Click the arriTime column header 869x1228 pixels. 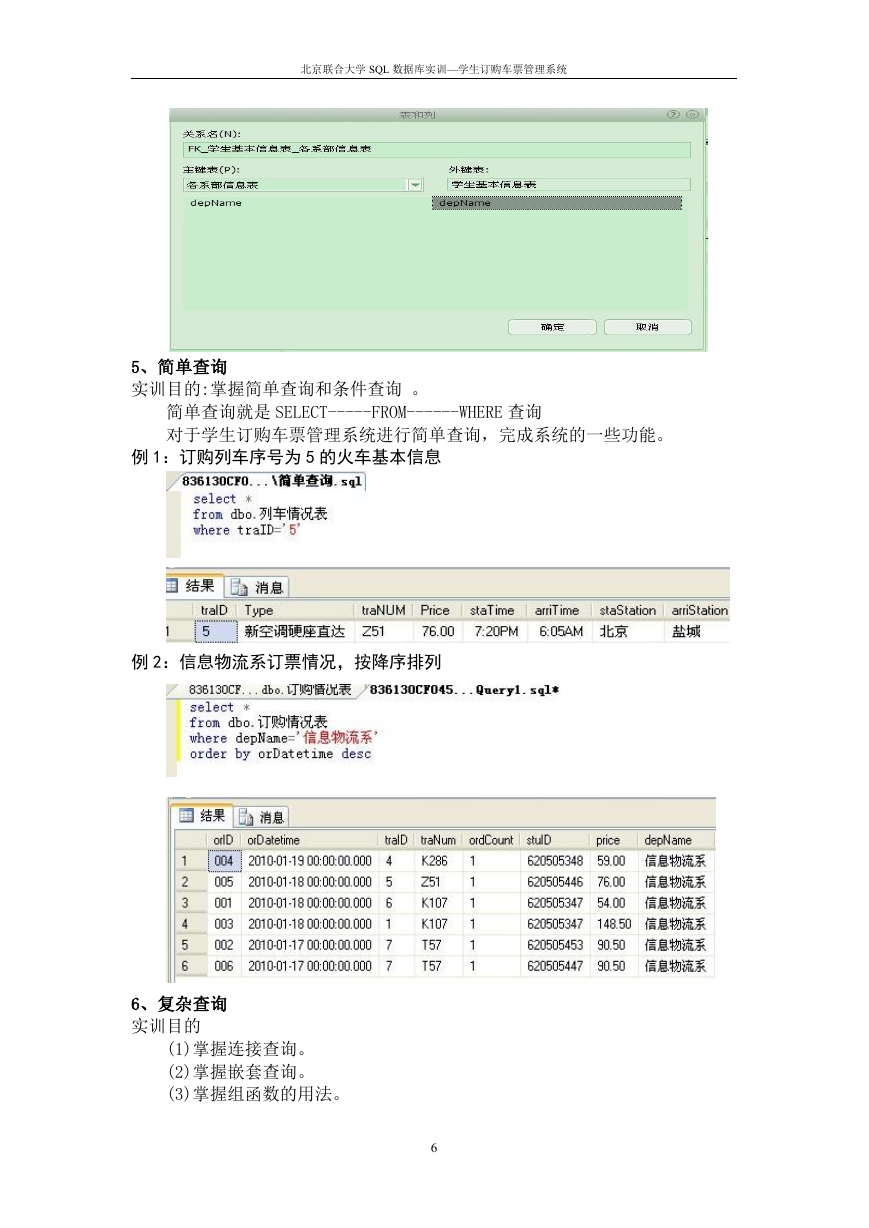(559, 610)
